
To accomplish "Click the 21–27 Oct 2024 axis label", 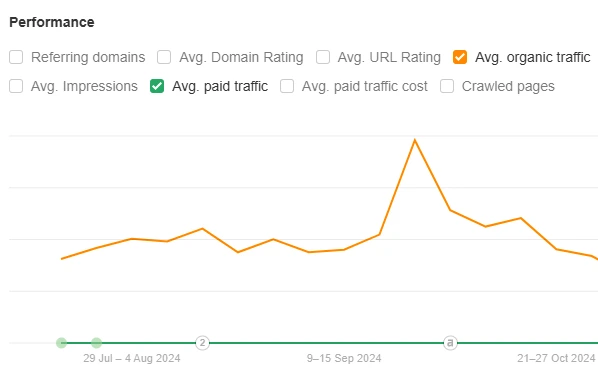I will 556,359.
